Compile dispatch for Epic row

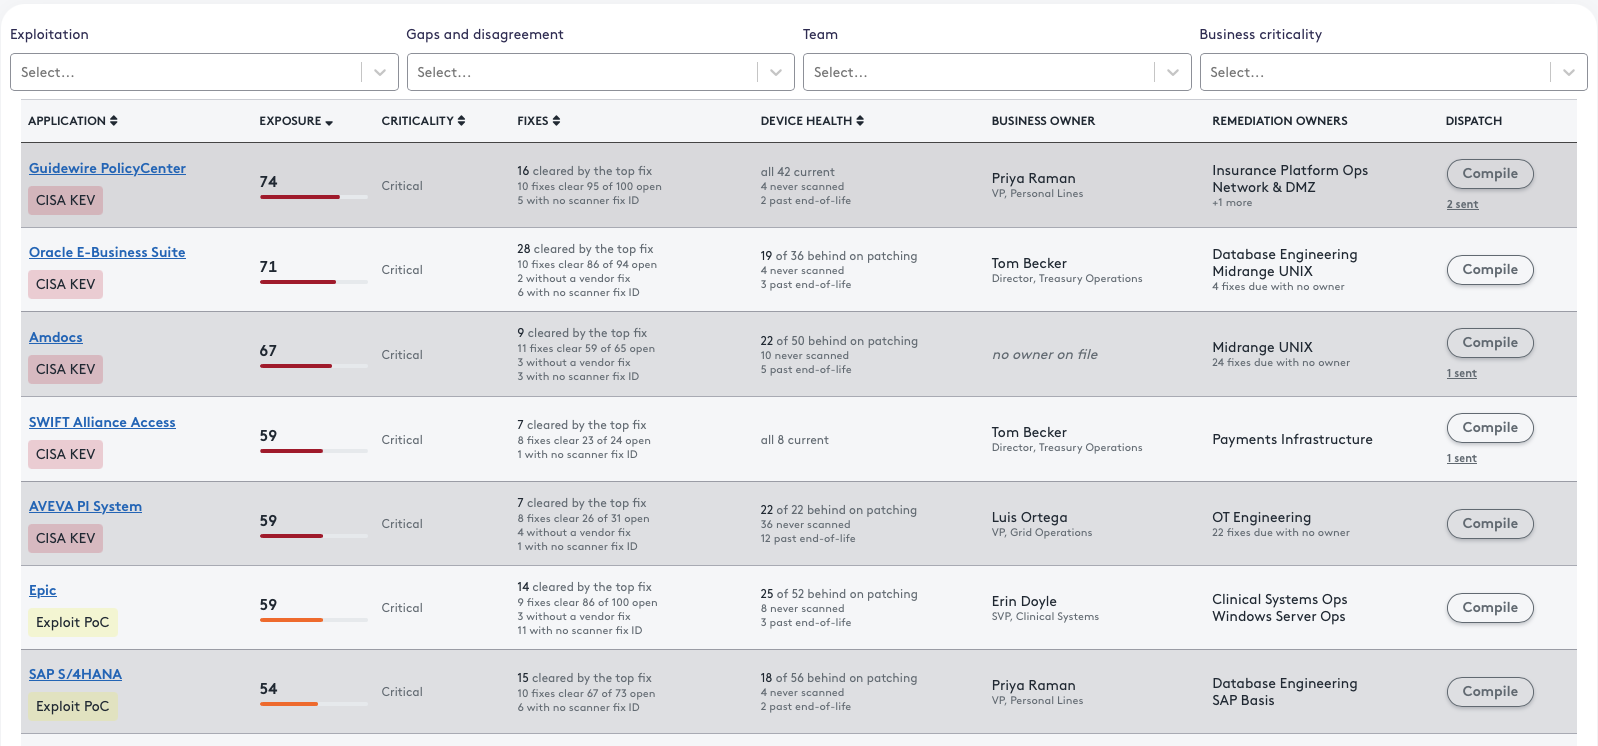point(1490,607)
